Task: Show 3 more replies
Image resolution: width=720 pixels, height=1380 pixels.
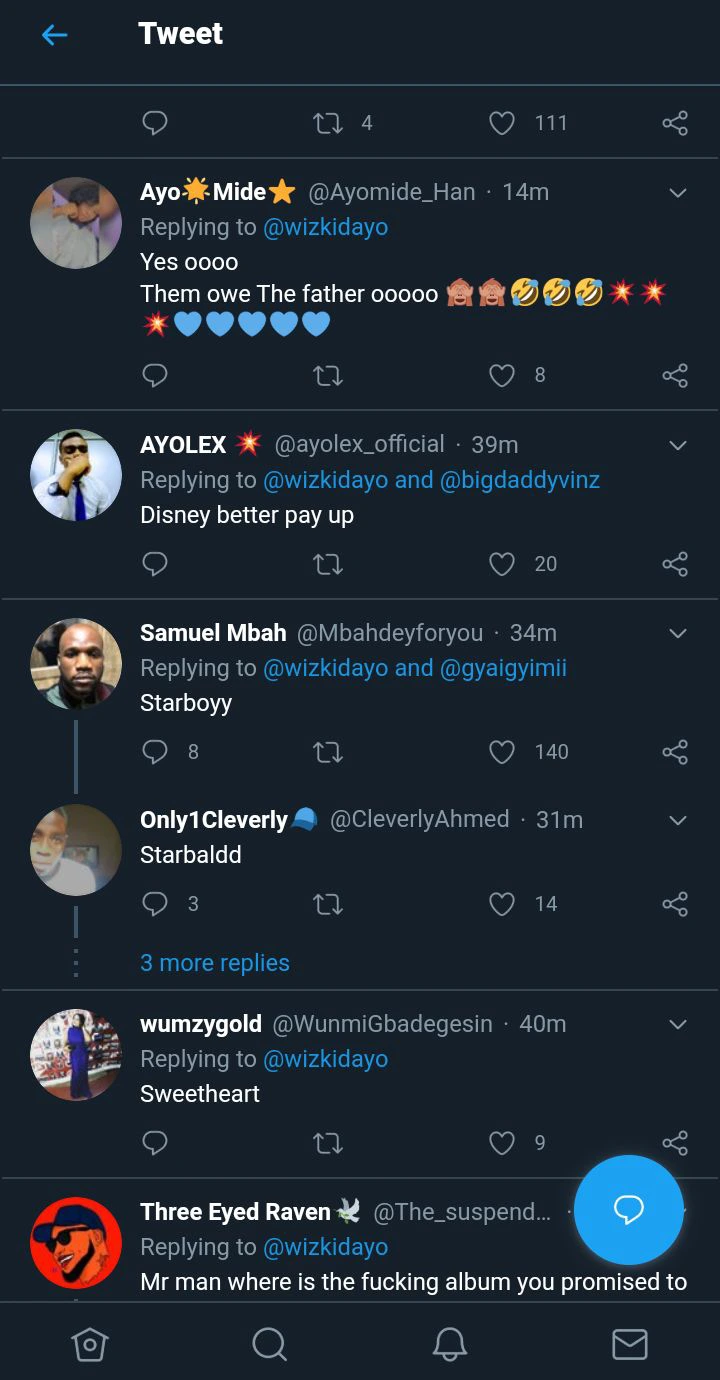Action: click(x=215, y=963)
